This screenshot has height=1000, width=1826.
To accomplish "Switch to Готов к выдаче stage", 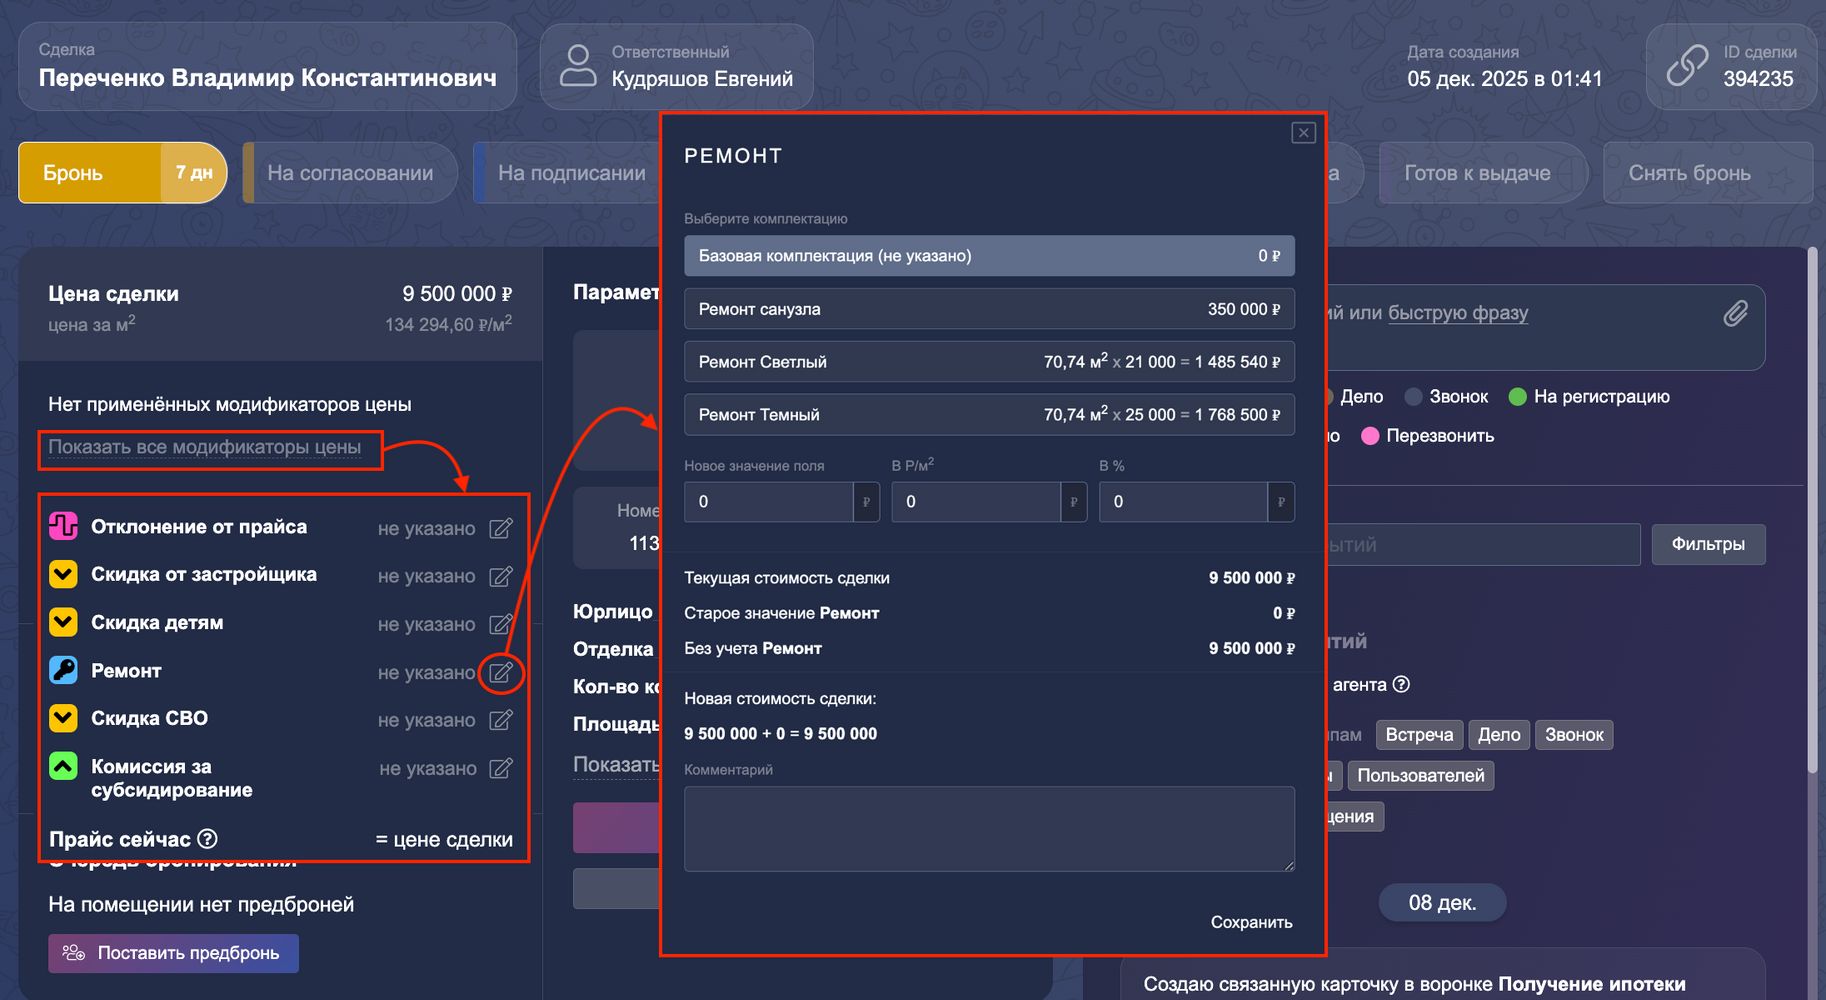I will tap(1477, 173).
